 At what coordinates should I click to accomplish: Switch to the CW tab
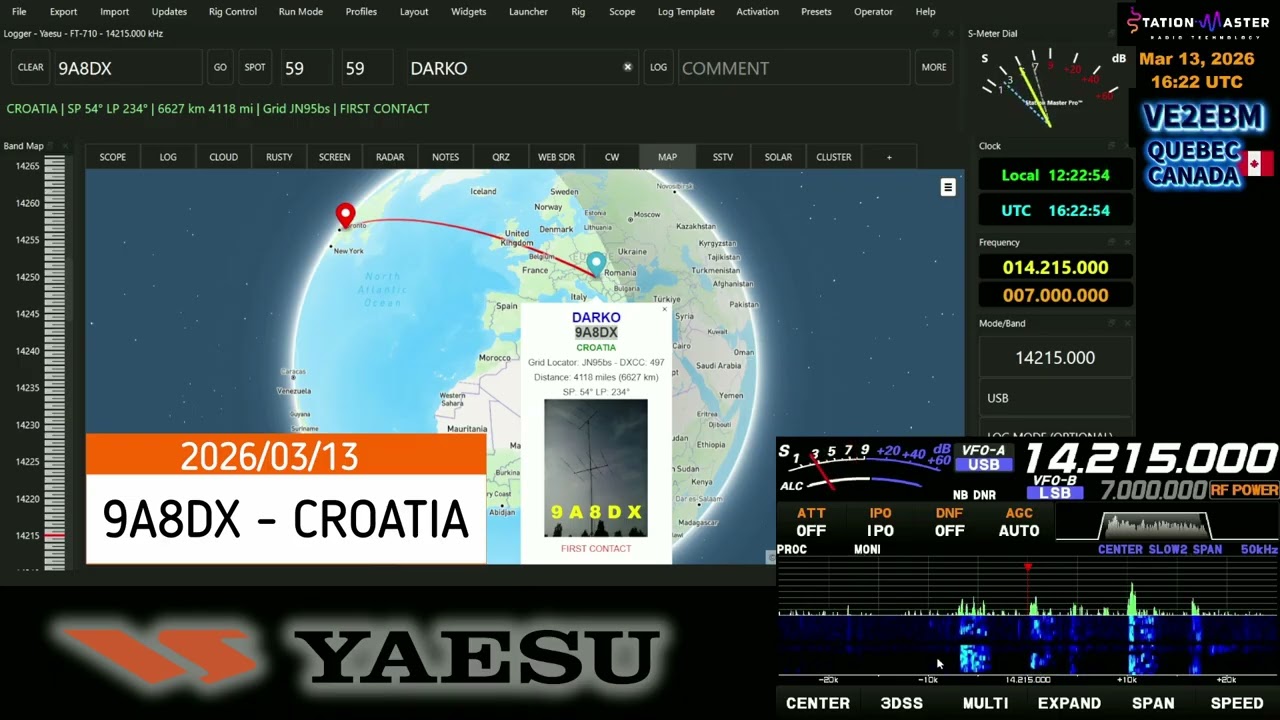(612, 157)
